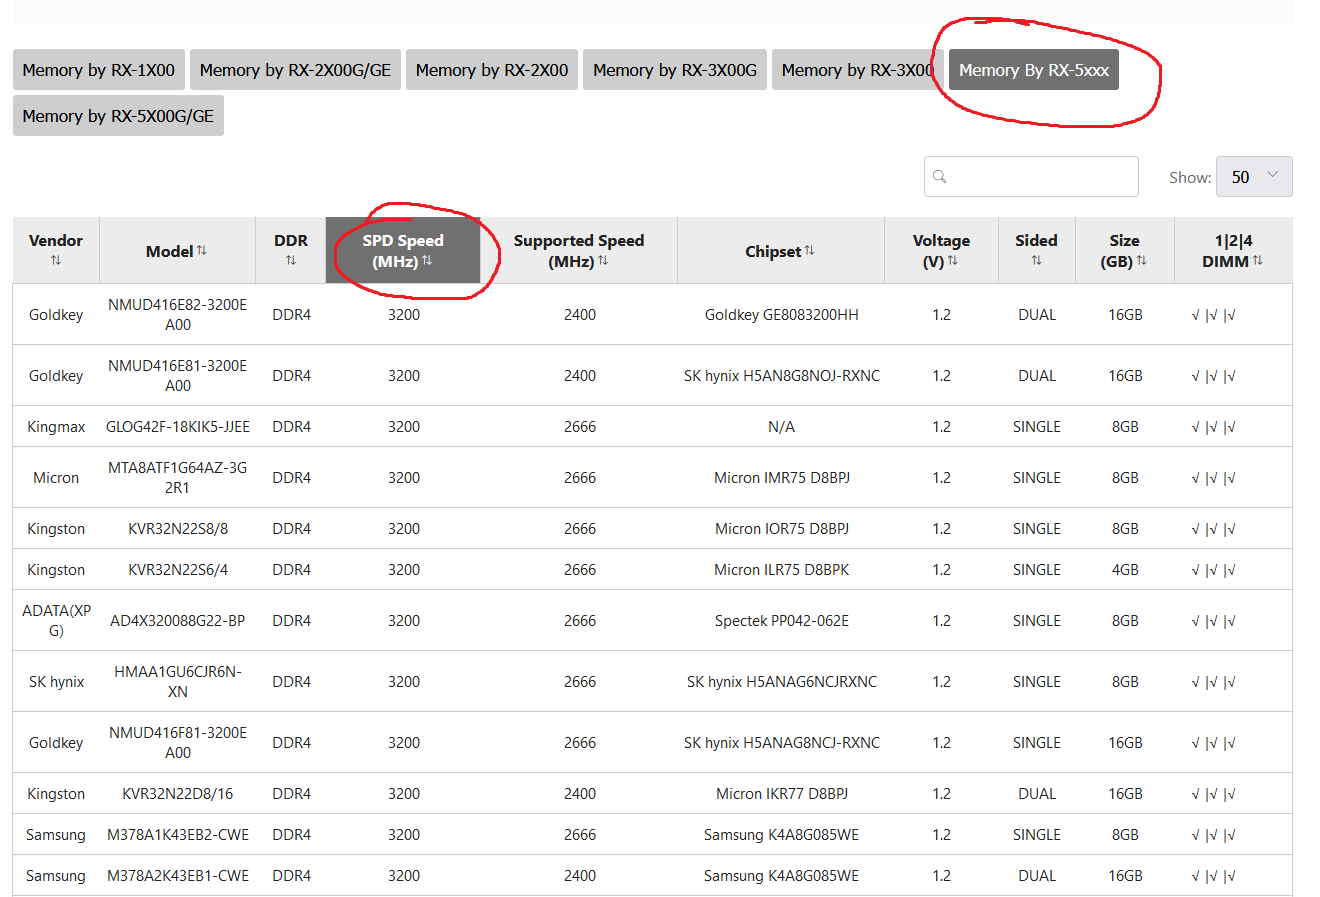Click chipset Spectek PP042-062E
Viewport: 1320px width, 897px height.
(781, 620)
